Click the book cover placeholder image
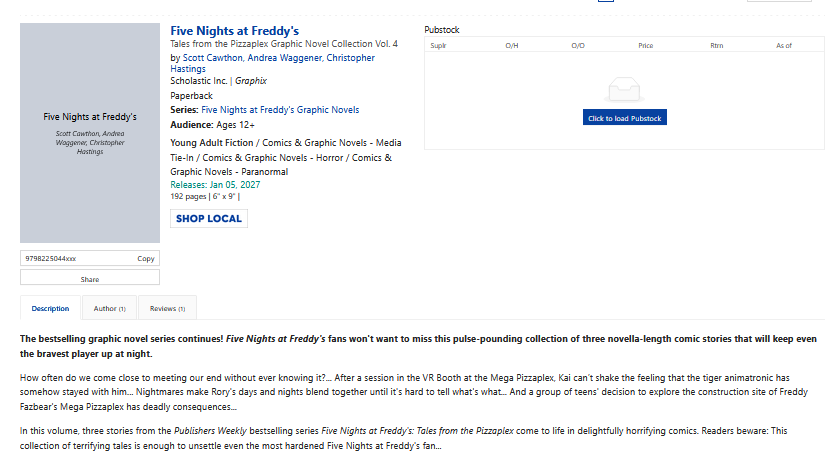This screenshot has height=463, width=825. (x=90, y=132)
